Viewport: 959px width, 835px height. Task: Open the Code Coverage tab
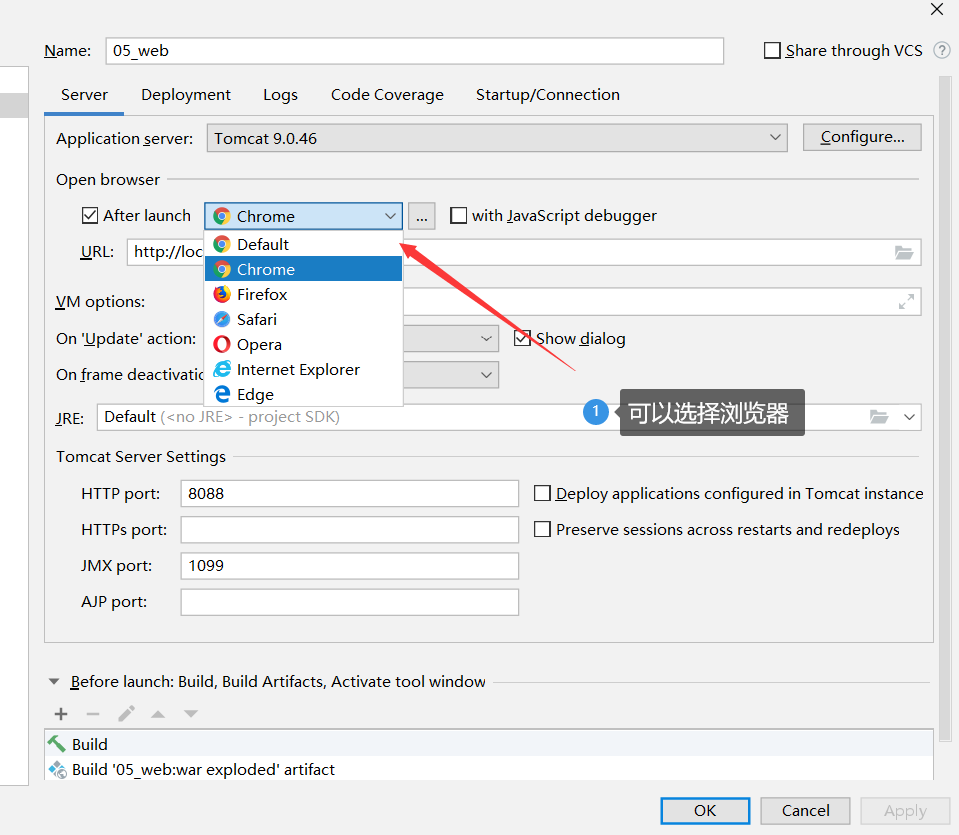(x=387, y=94)
